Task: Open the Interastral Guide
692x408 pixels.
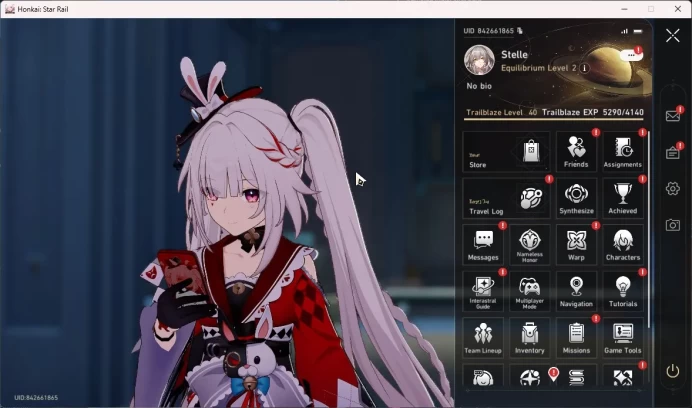Action: coord(483,291)
